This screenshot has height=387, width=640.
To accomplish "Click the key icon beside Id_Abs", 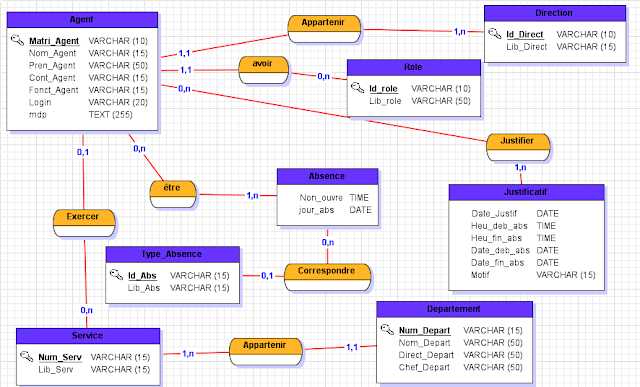I will pos(117,274).
